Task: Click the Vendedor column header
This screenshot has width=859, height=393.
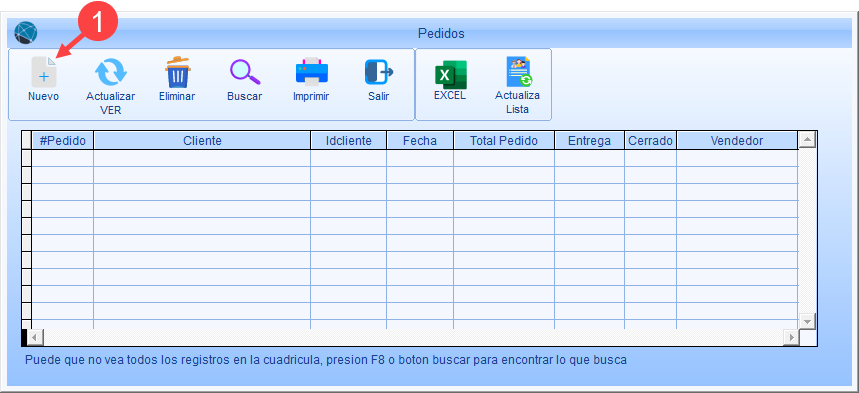Action: click(737, 141)
